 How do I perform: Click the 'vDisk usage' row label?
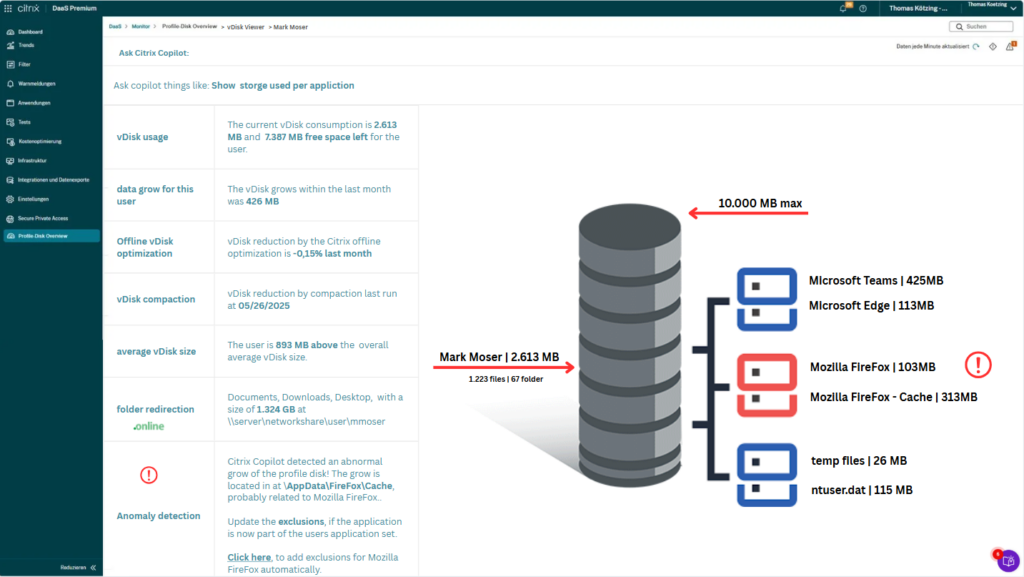tap(142, 137)
